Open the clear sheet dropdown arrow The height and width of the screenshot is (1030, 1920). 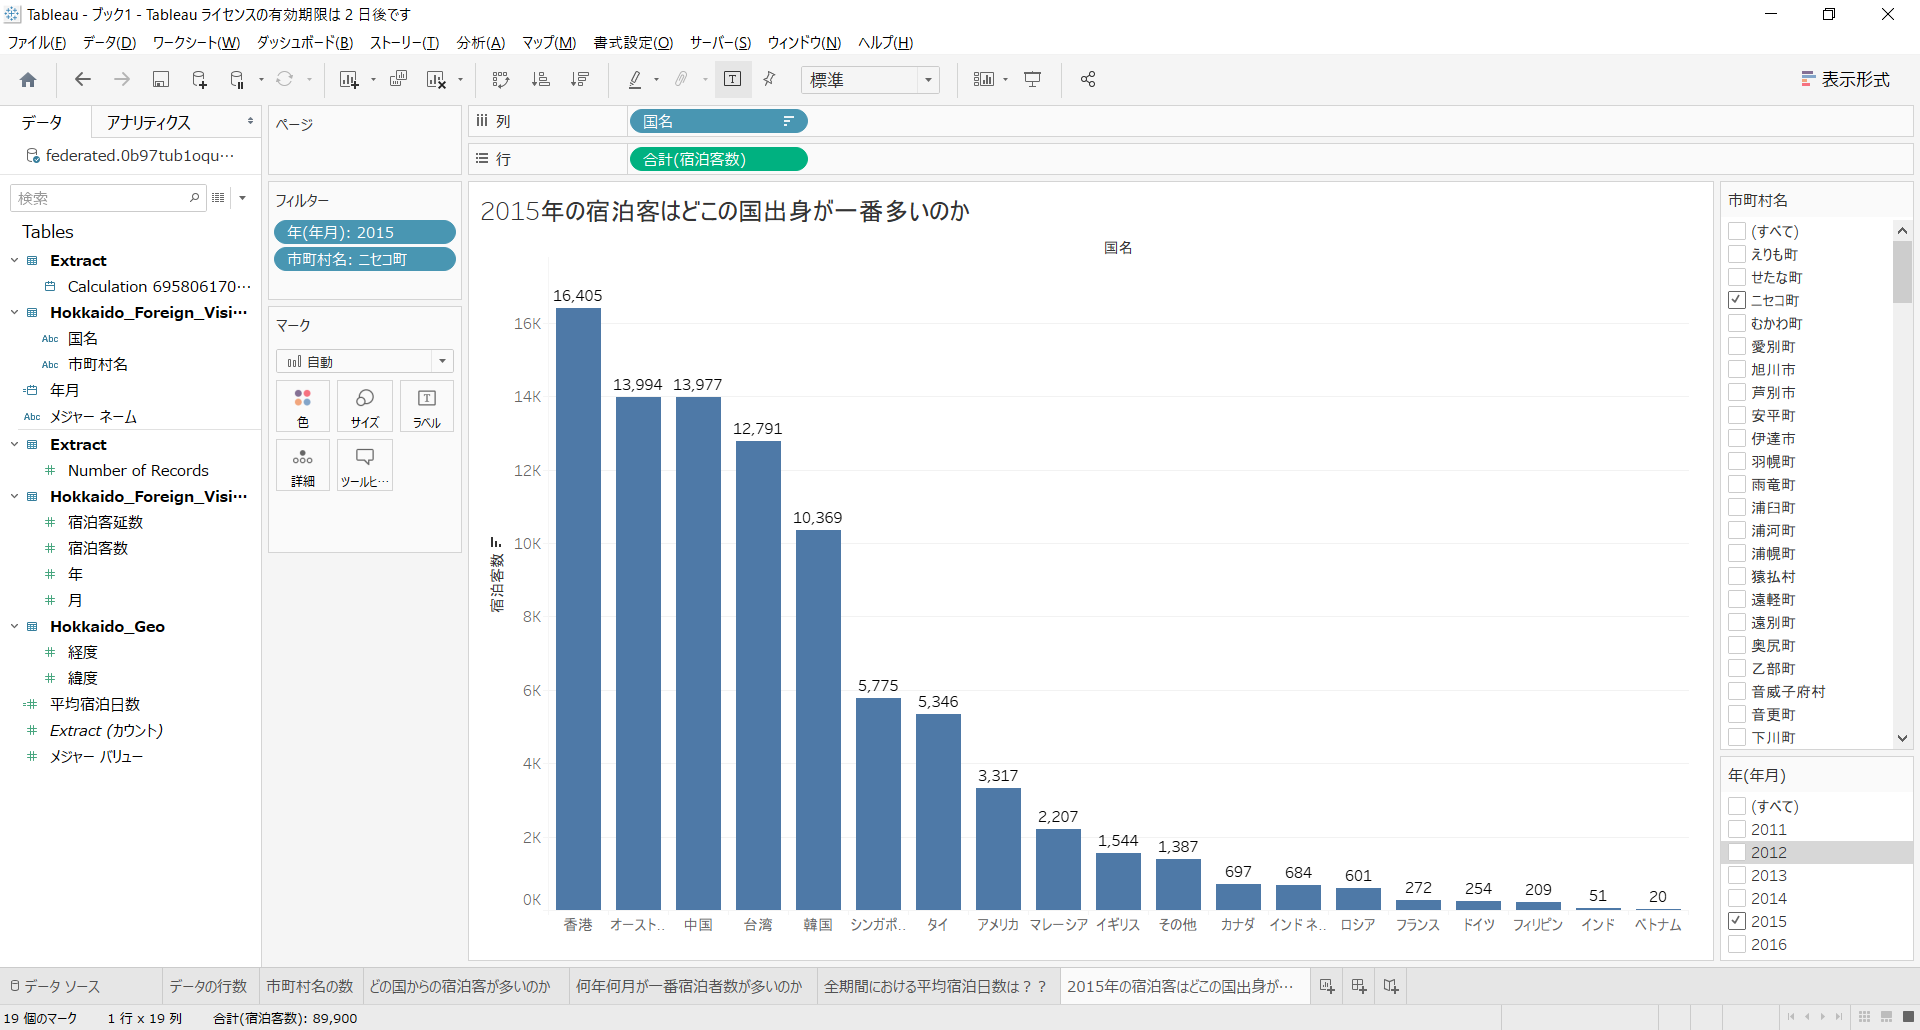(x=460, y=80)
